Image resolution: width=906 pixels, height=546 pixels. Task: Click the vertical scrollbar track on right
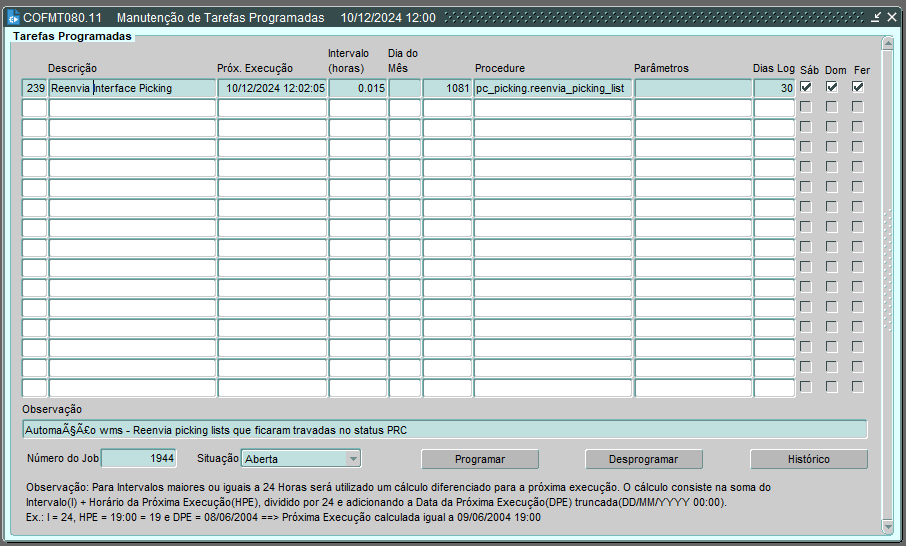(x=887, y=280)
